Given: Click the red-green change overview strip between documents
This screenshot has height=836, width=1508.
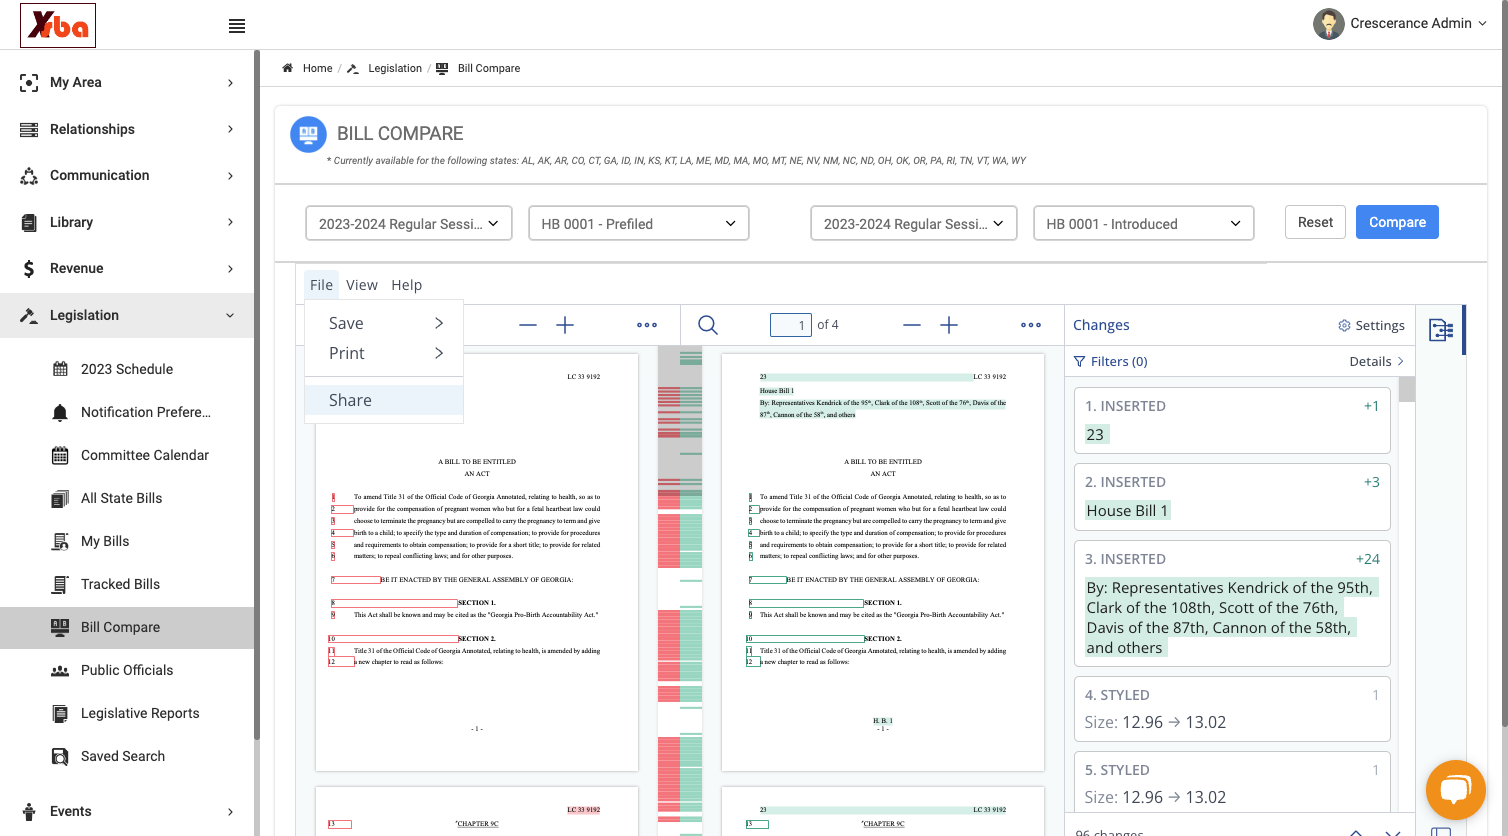Looking at the screenshot, I should 680,590.
